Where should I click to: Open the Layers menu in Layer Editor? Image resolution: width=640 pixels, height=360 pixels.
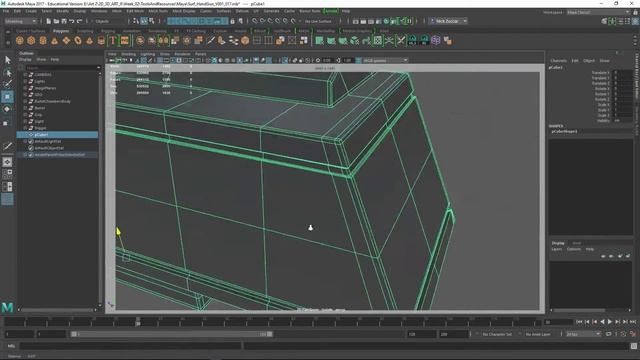557,249
